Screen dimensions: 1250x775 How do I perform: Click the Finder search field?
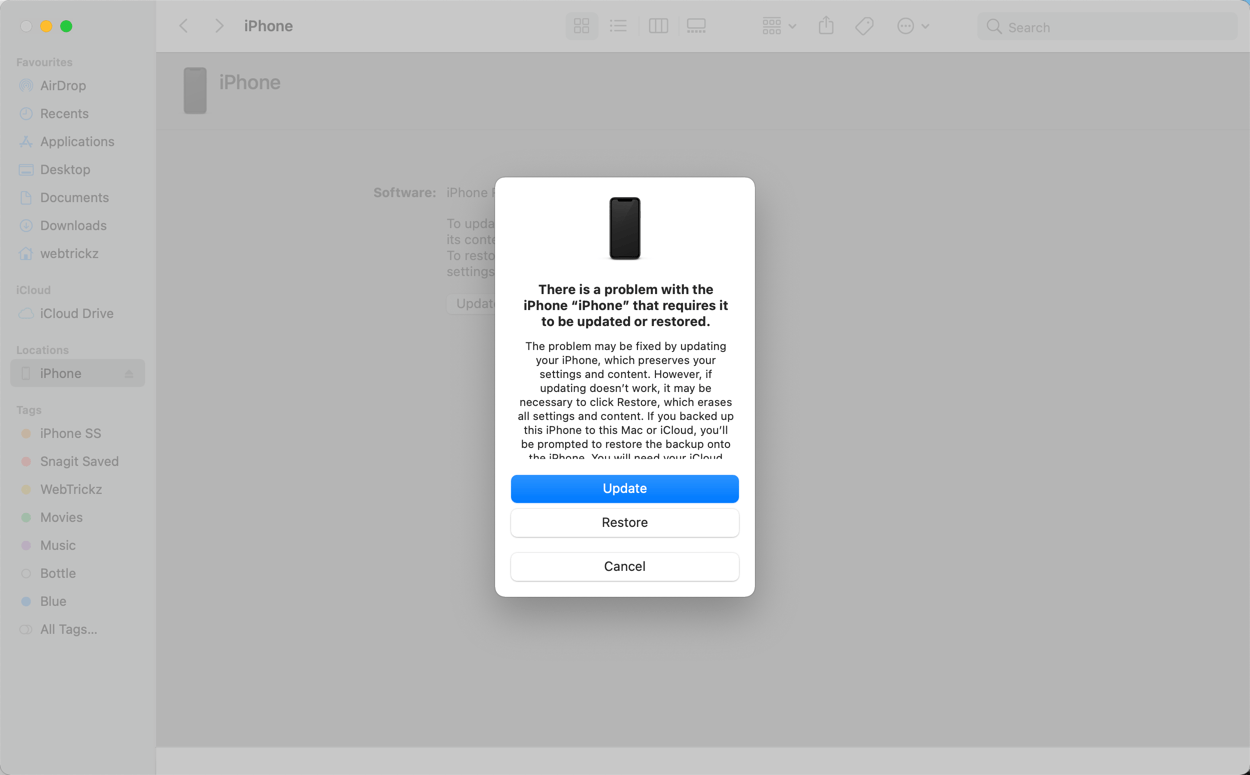[1108, 27]
